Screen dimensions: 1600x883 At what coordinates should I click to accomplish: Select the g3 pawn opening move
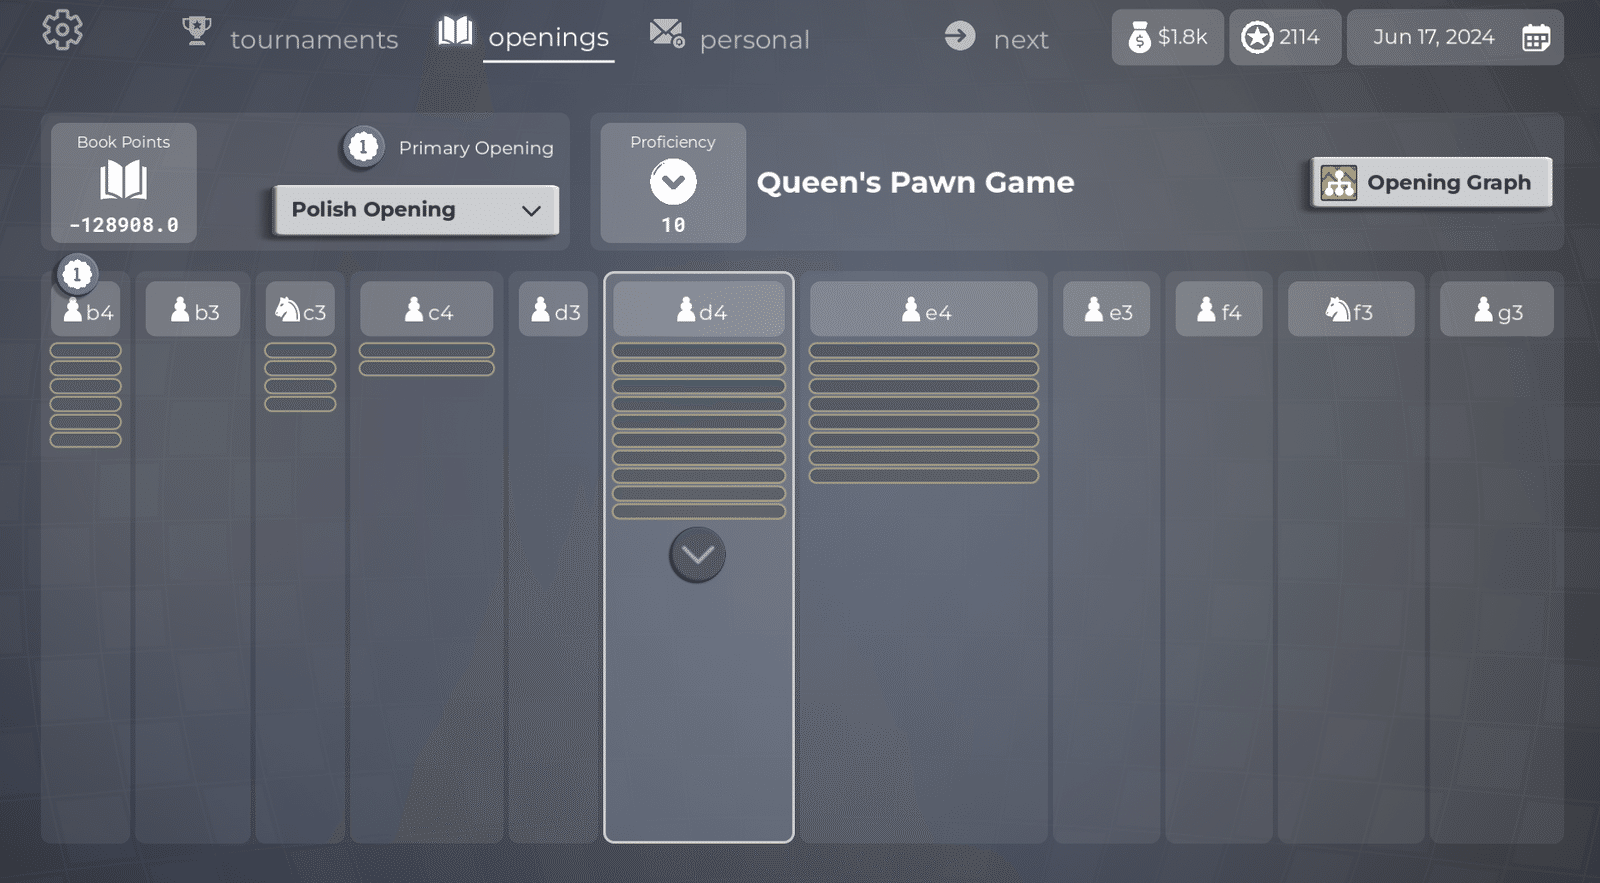(x=1497, y=309)
